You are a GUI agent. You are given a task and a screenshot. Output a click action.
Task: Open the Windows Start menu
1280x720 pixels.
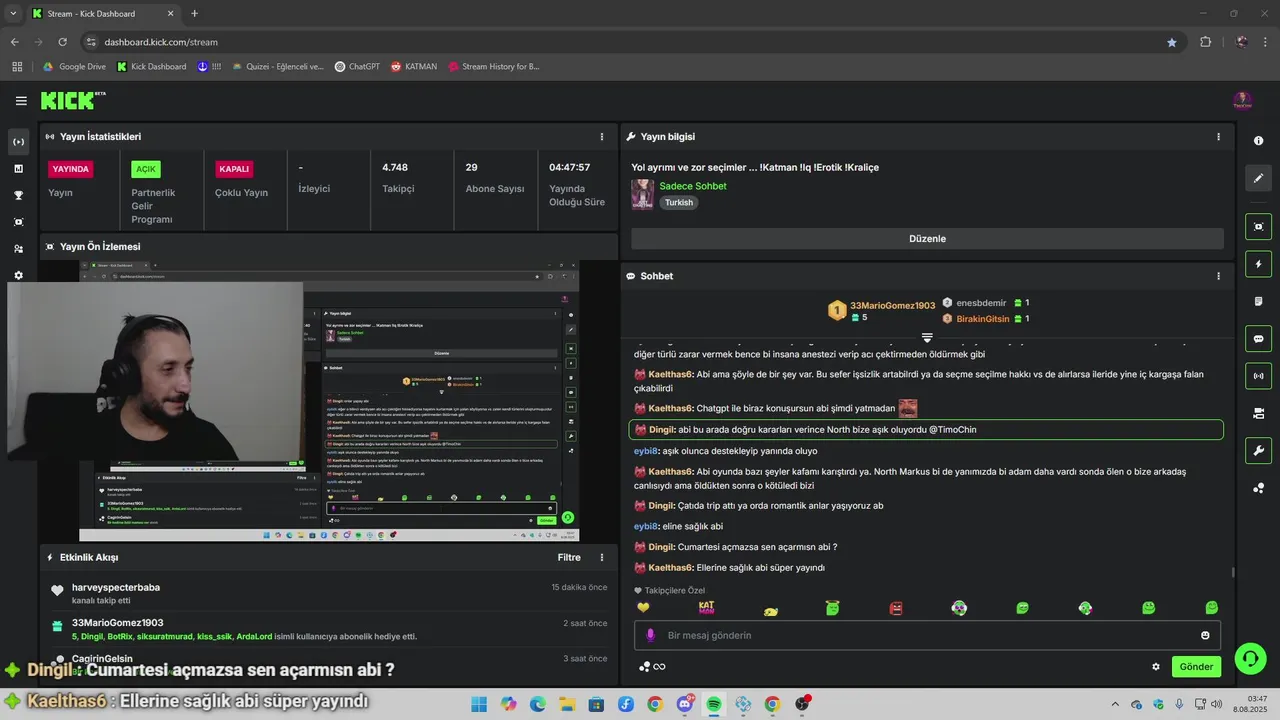click(x=479, y=704)
